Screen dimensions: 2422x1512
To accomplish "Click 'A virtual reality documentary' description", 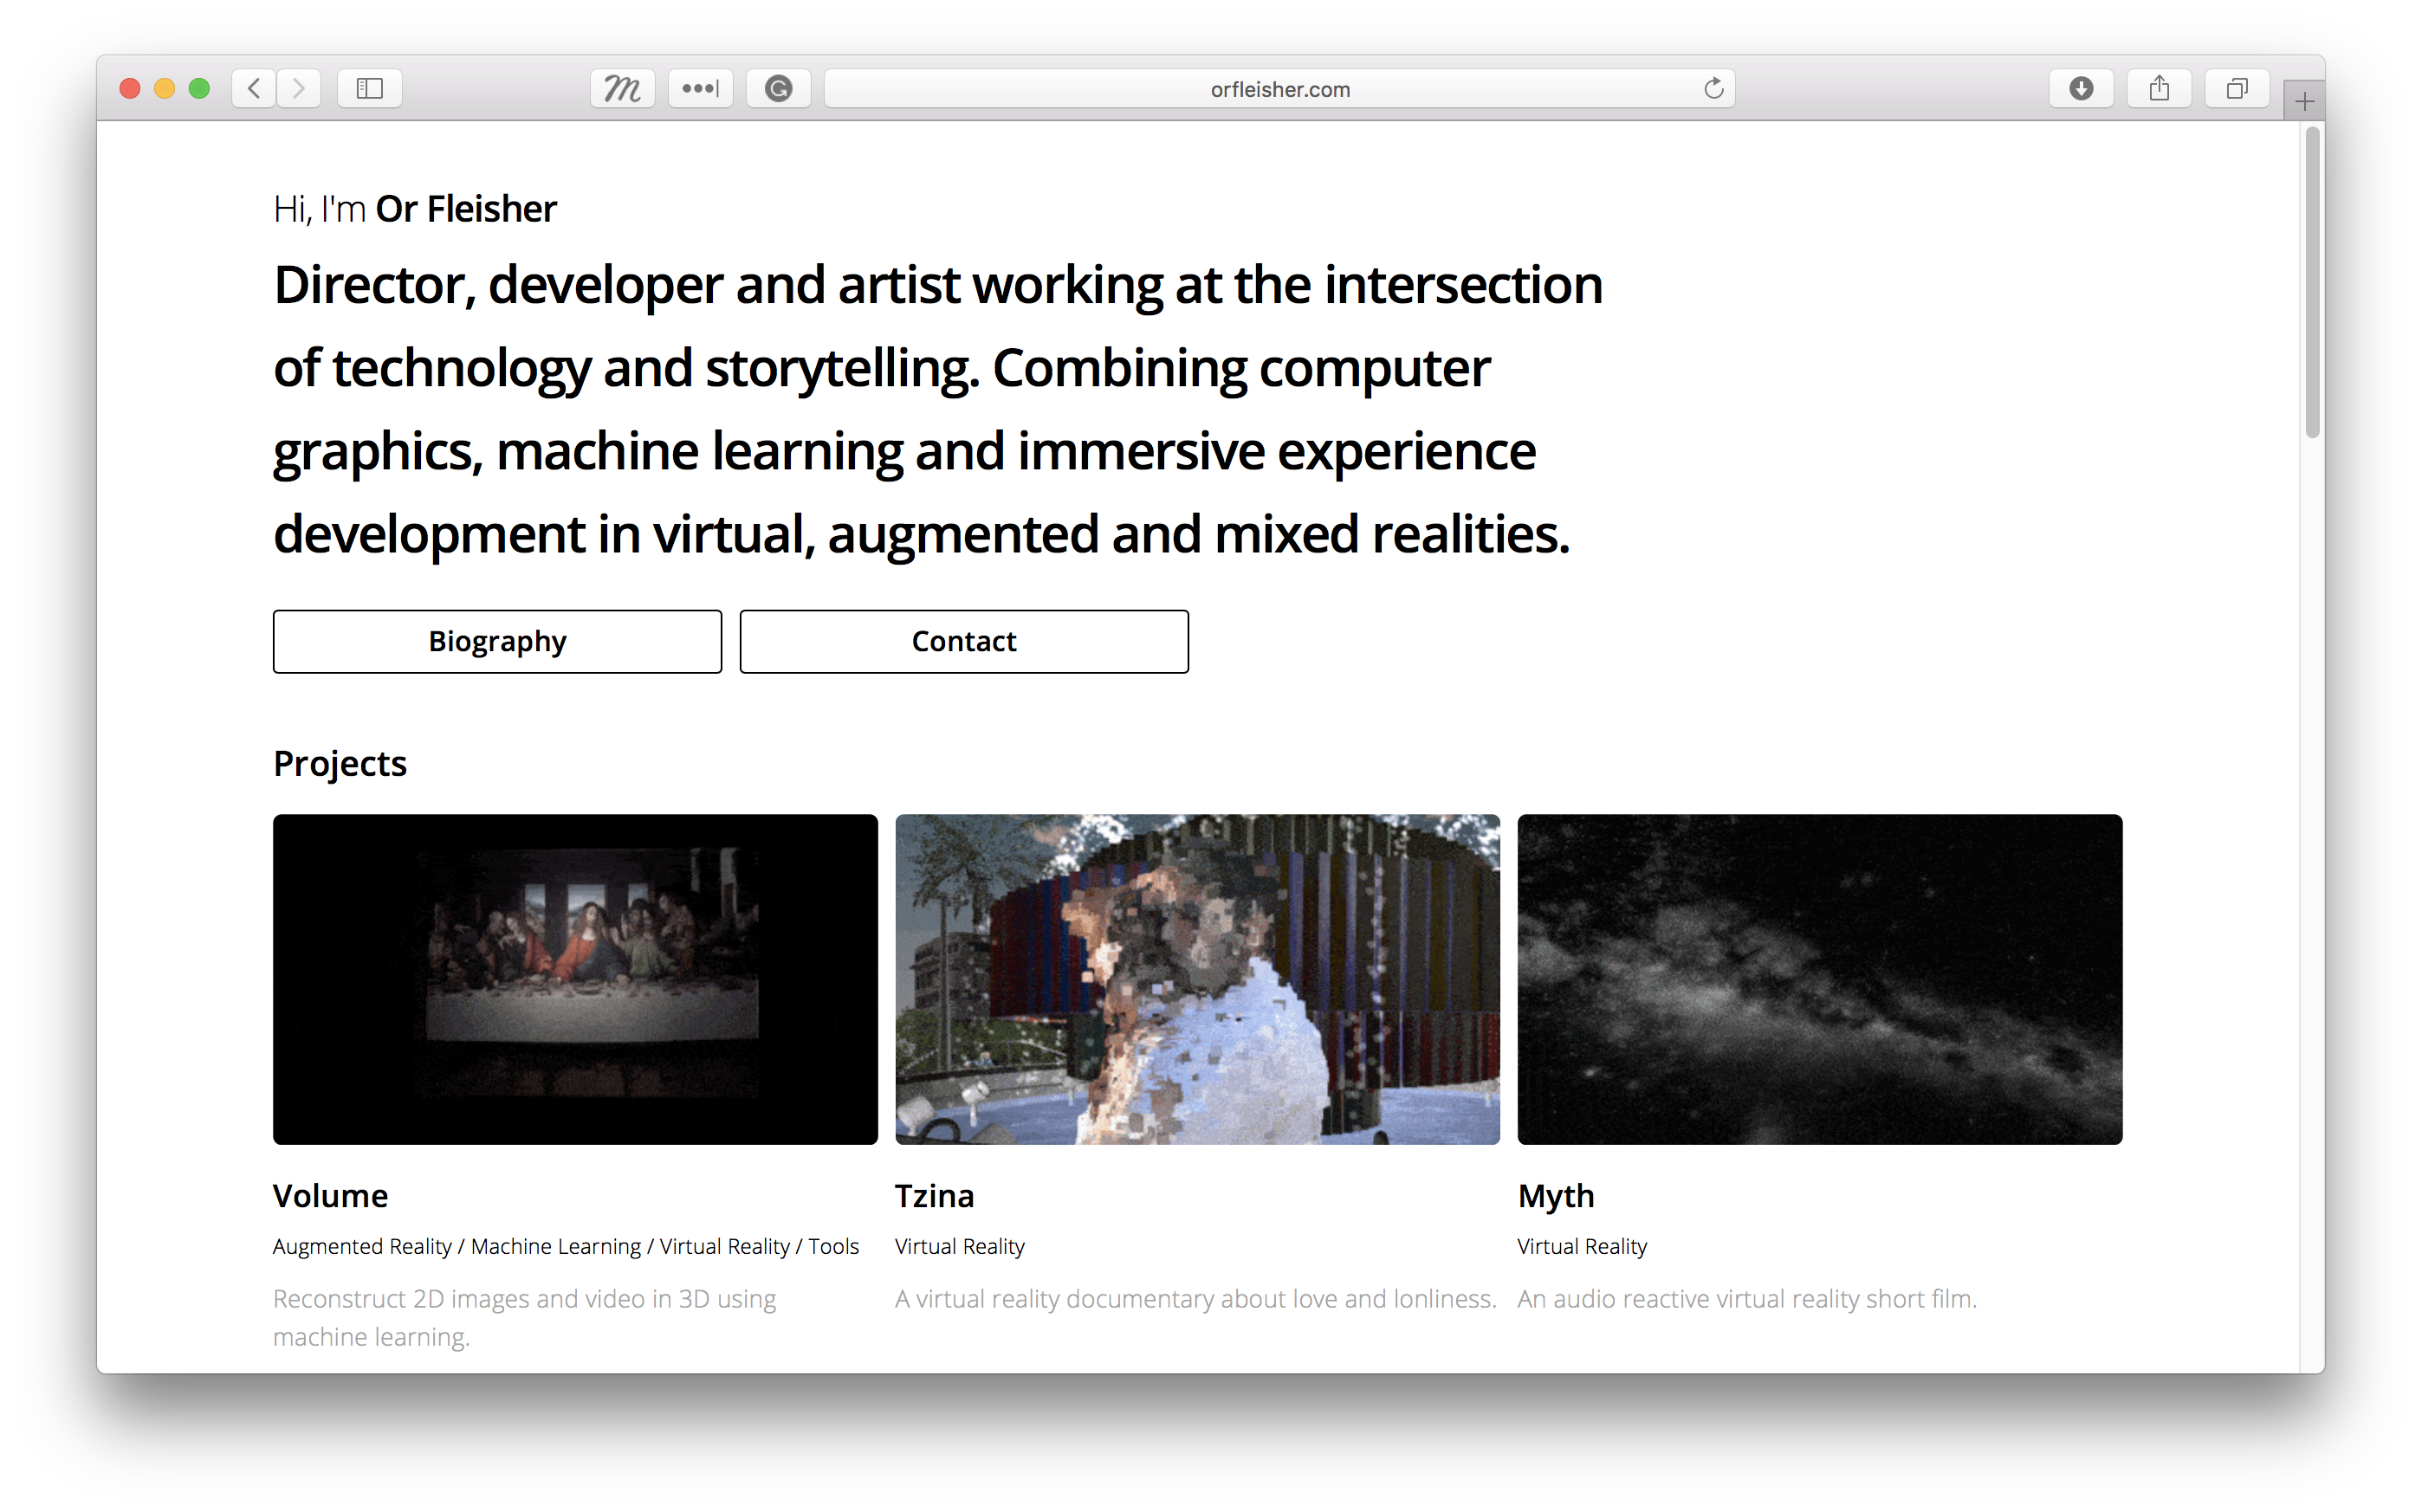I will 1196,1299.
